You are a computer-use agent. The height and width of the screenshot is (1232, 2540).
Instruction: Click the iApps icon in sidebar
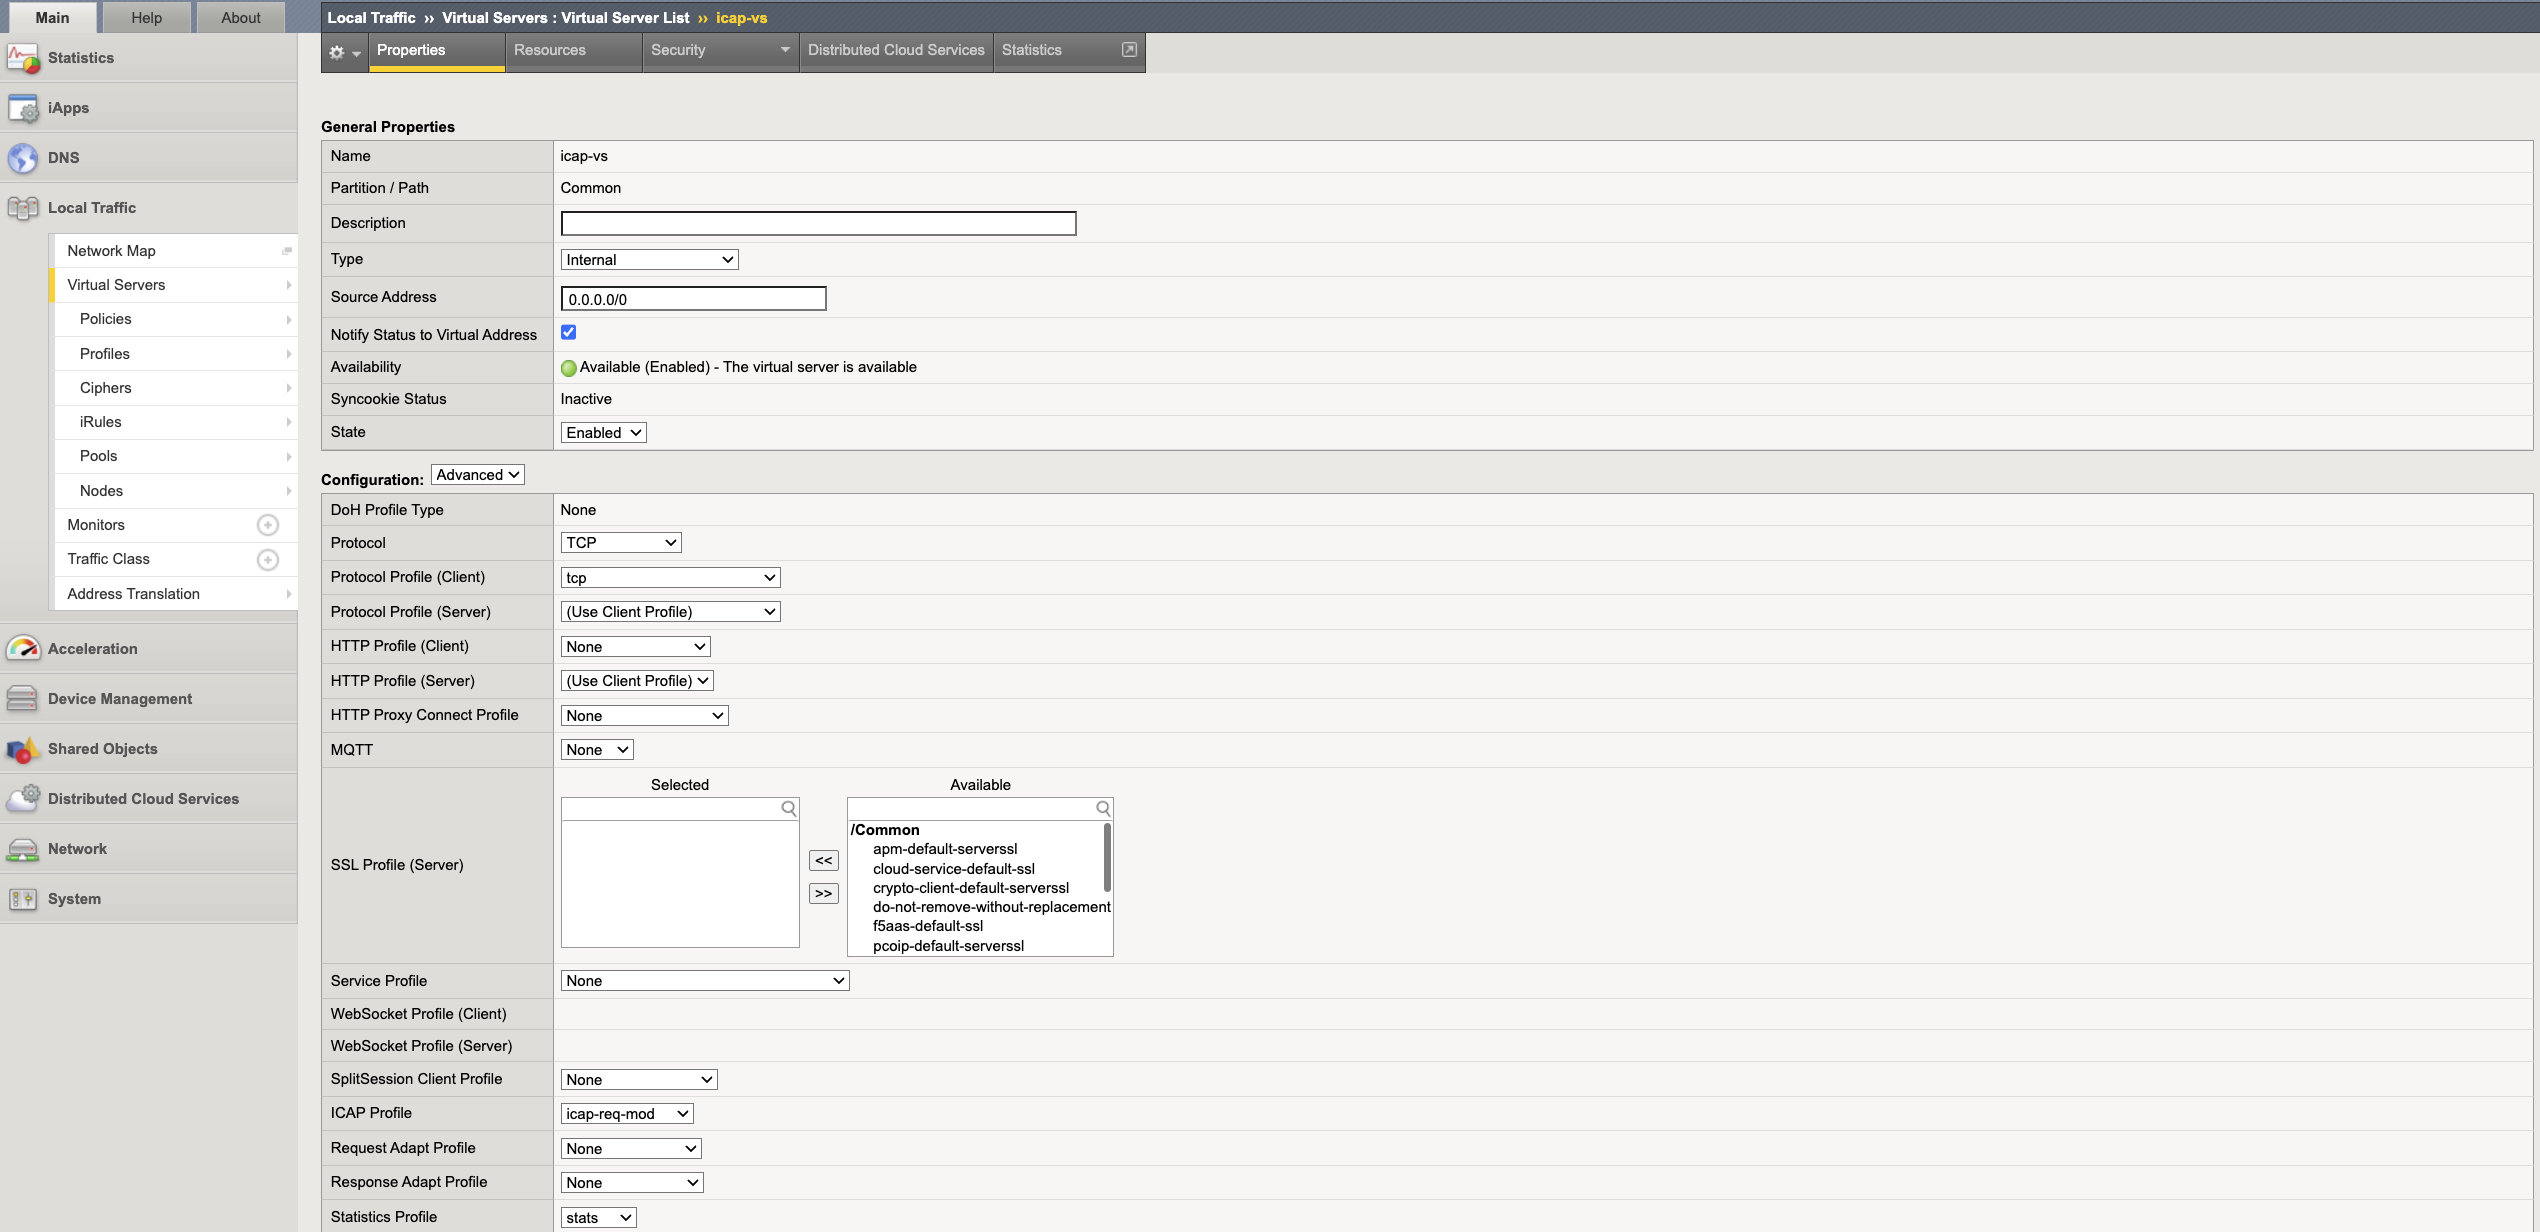[23, 108]
